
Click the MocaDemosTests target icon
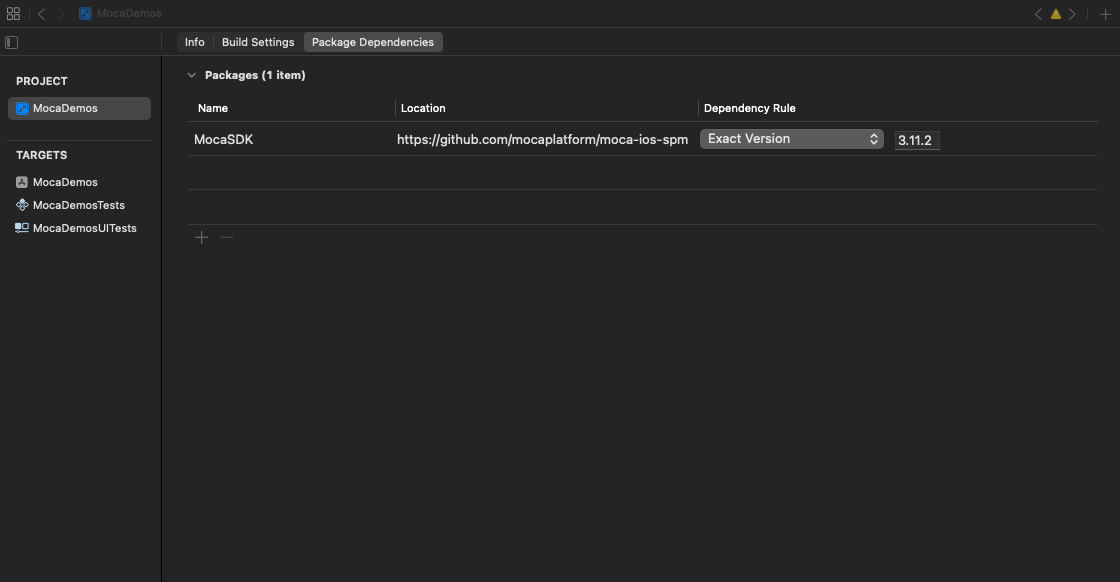click(22, 205)
